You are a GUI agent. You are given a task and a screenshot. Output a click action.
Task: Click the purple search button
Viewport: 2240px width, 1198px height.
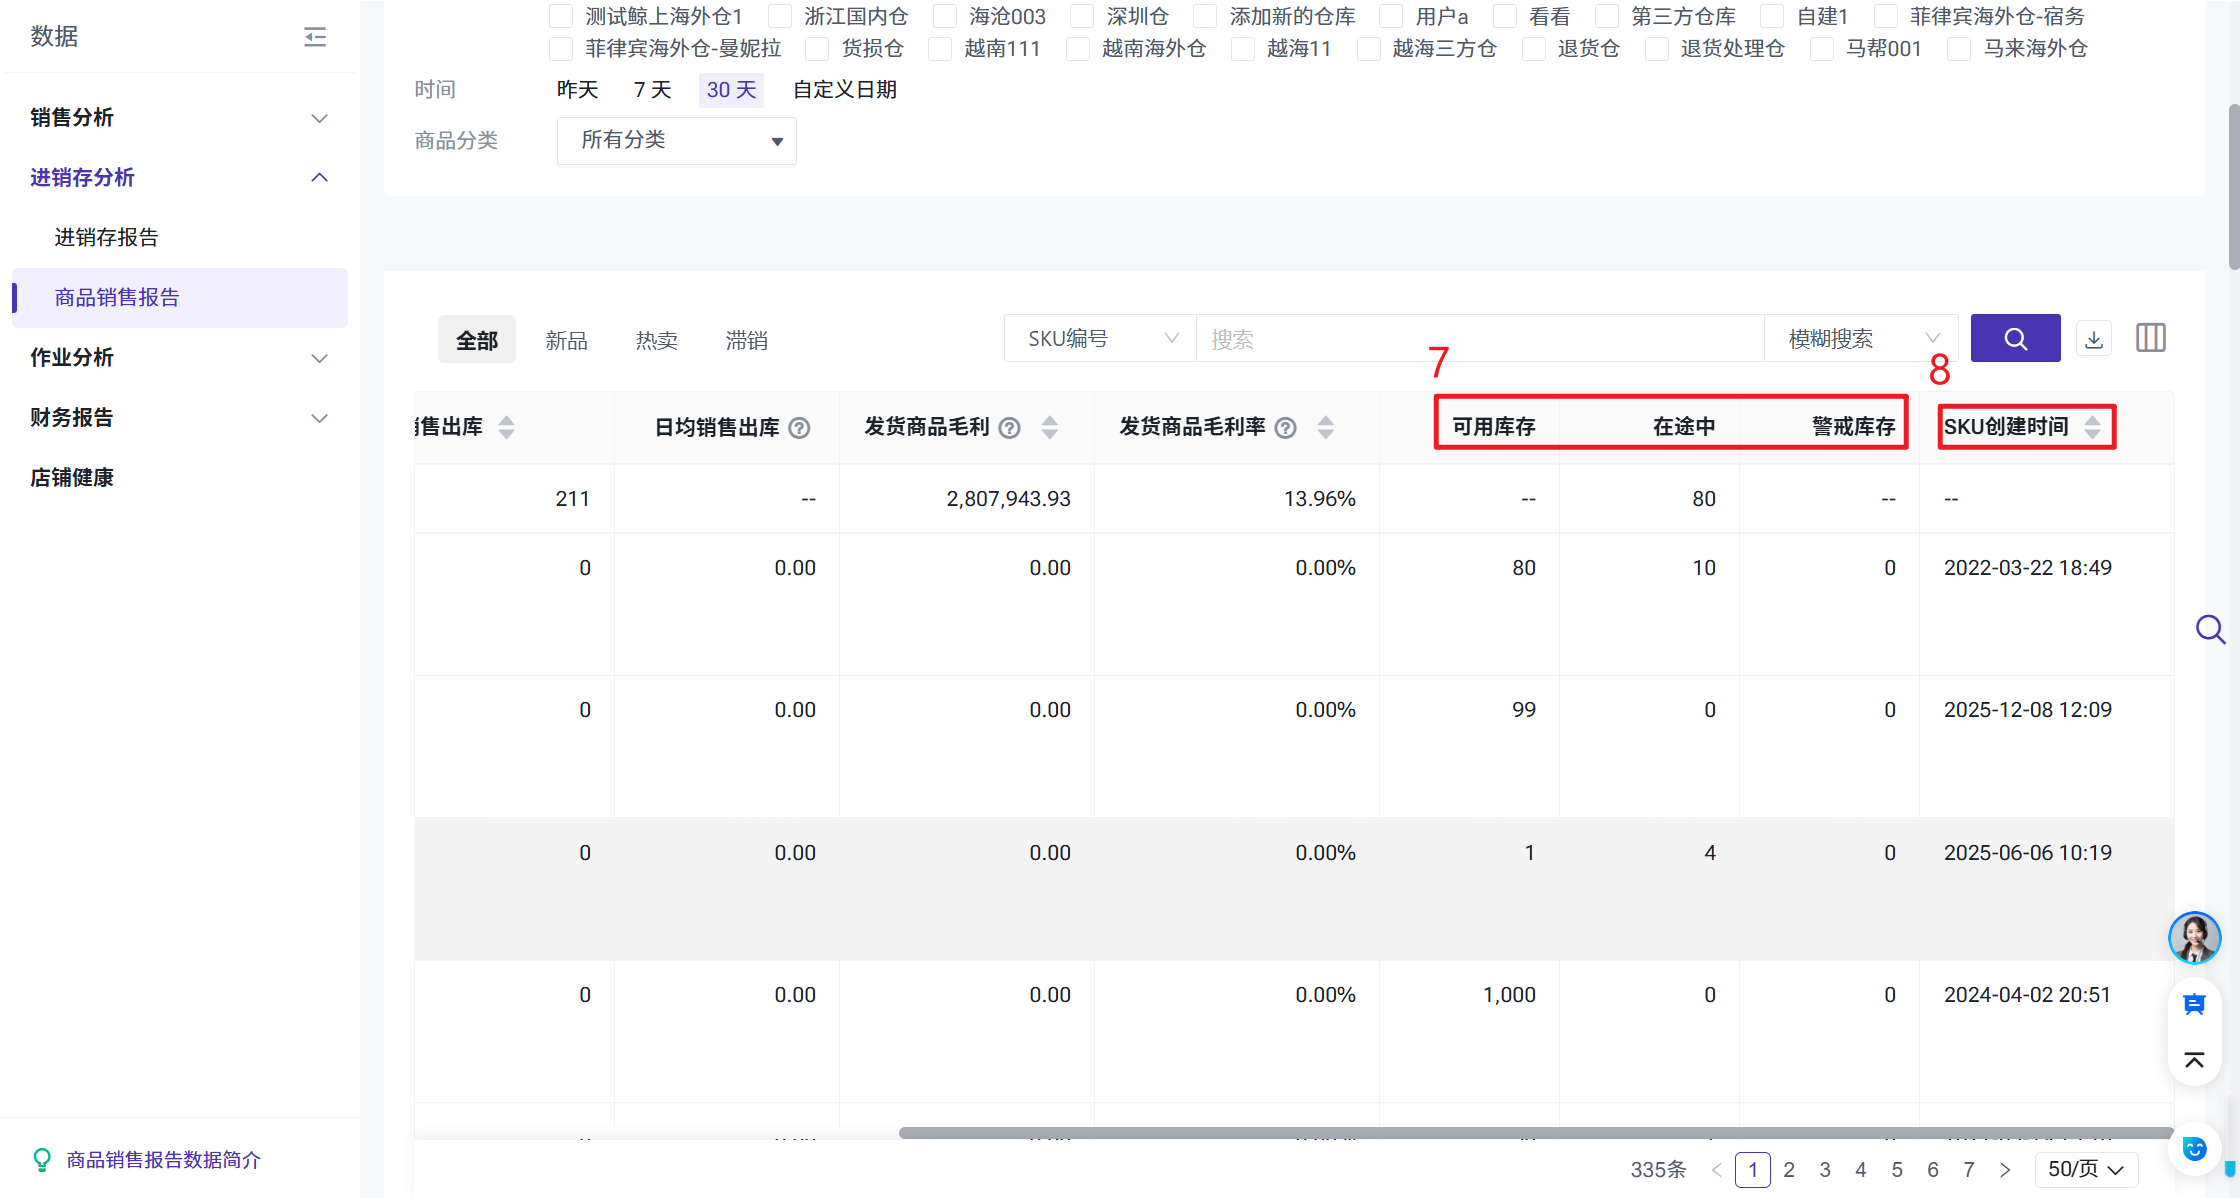click(x=2015, y=339)
